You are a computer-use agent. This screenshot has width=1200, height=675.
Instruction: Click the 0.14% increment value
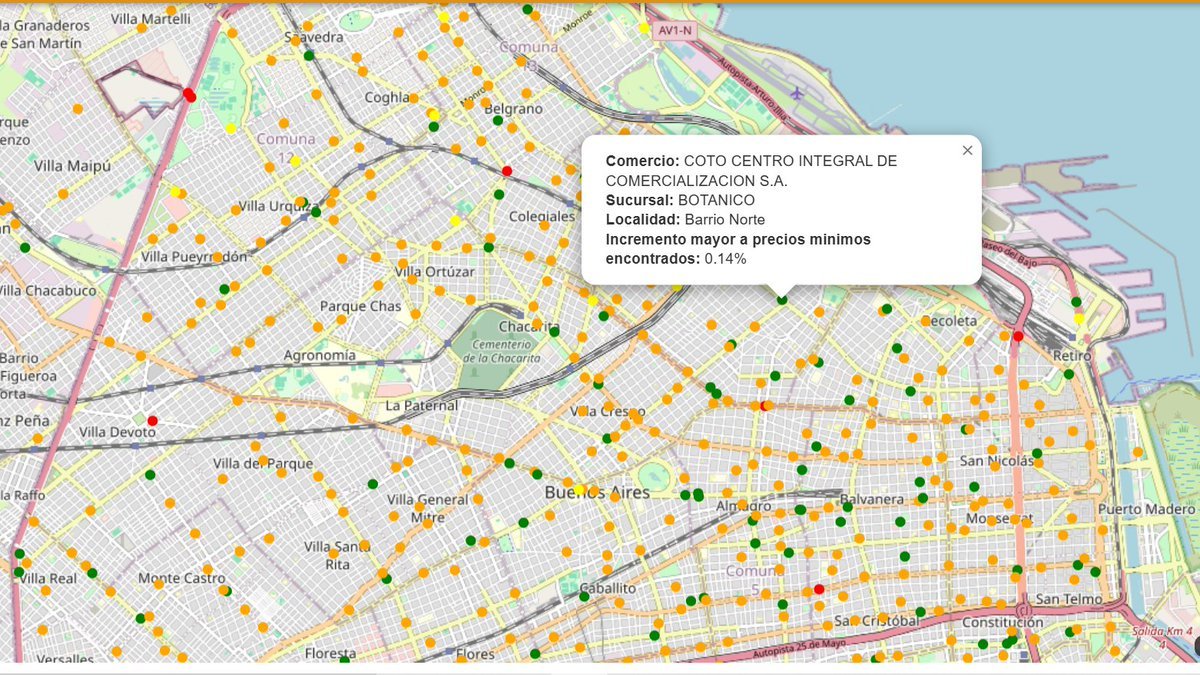point(725,259)
